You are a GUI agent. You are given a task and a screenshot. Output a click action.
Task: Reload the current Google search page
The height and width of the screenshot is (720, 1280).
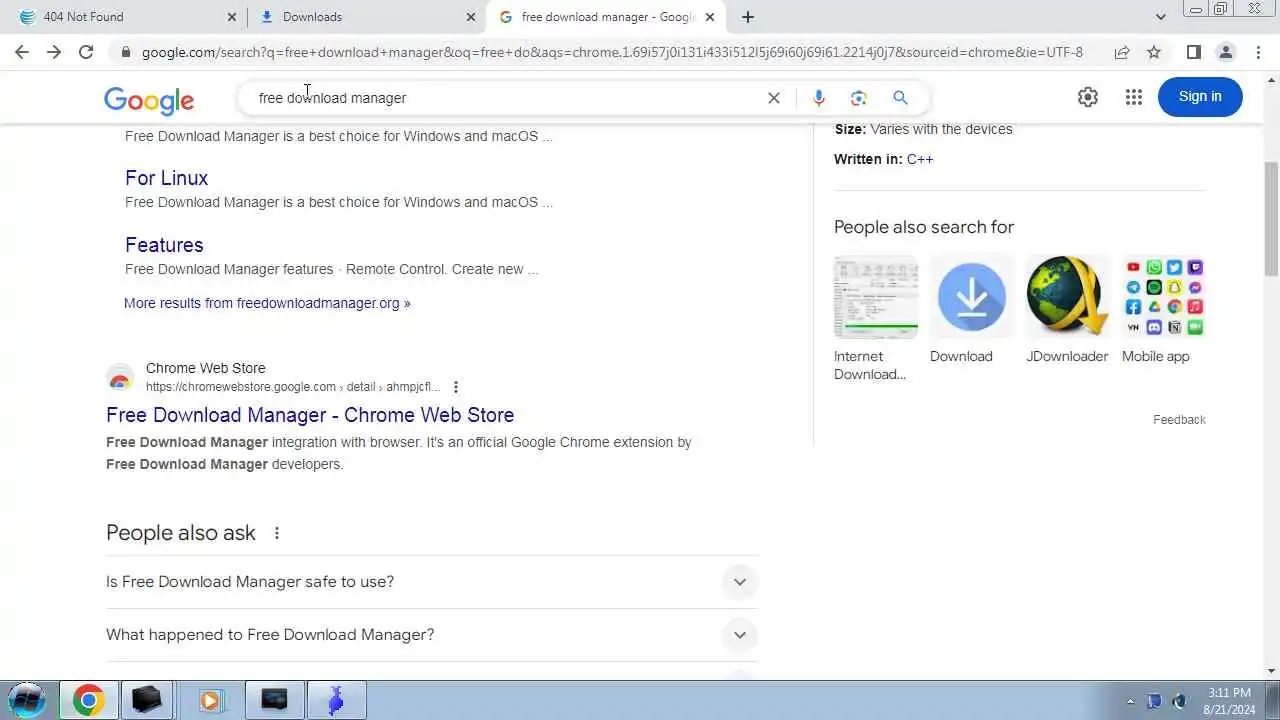[x=86, y=52]
